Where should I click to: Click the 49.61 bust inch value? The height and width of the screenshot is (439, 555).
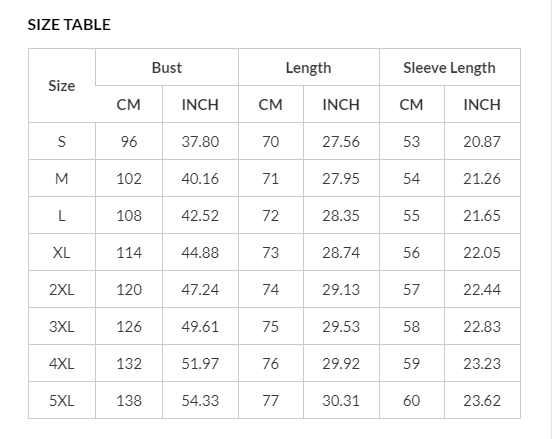pyautogui.click(x=200, y=326)
